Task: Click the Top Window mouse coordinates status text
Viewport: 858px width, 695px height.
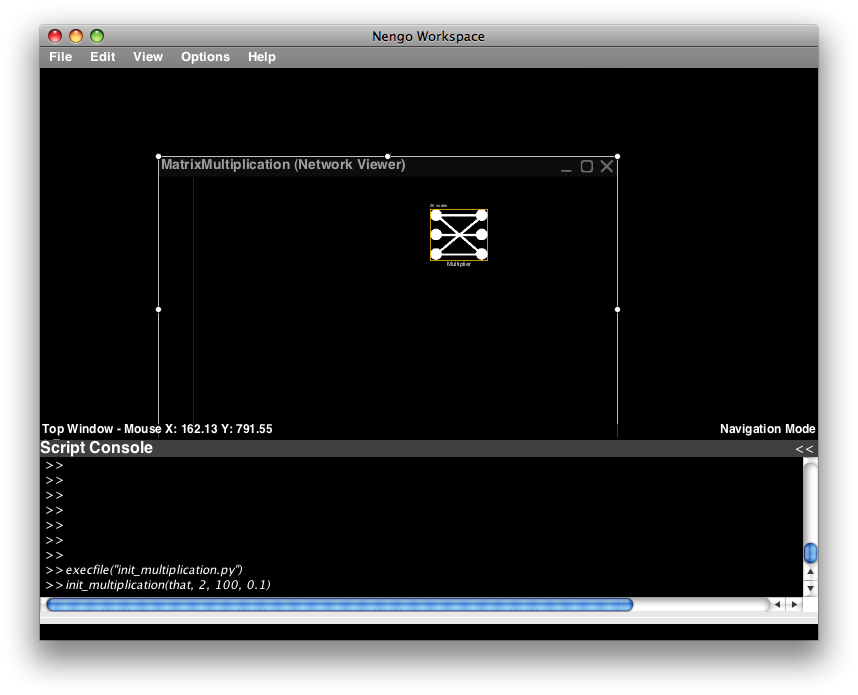Action: click(157, 429)
